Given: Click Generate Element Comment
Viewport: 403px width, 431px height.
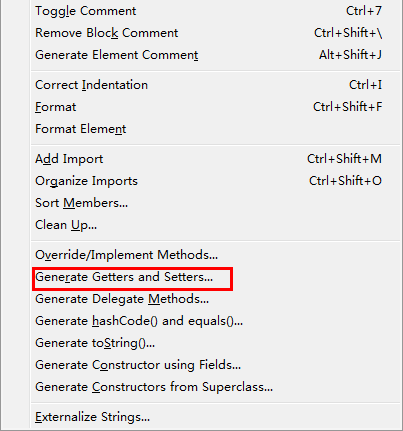Looking at the screenshot, I should 215,55.
